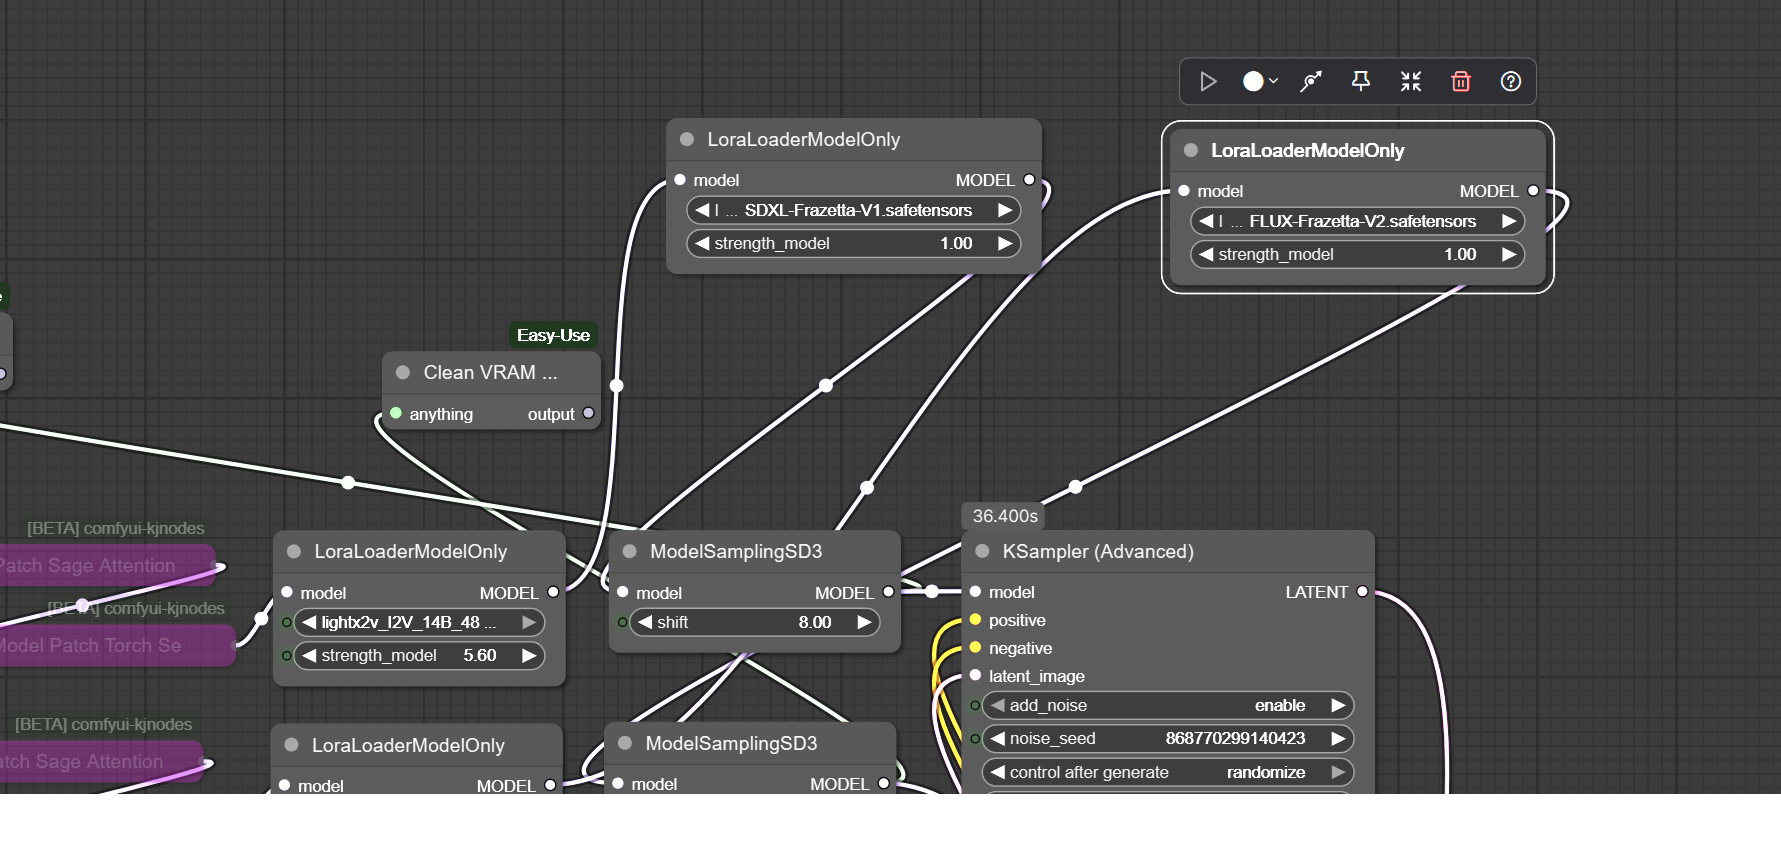Click the yellow positive input socket on KSampler
This screenshot has width=1781, height=864.
(x=975, y=620)
